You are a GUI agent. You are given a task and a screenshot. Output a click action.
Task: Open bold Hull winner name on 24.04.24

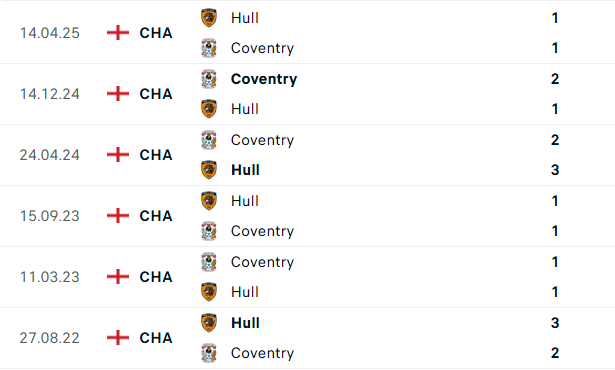pos(245,170)
